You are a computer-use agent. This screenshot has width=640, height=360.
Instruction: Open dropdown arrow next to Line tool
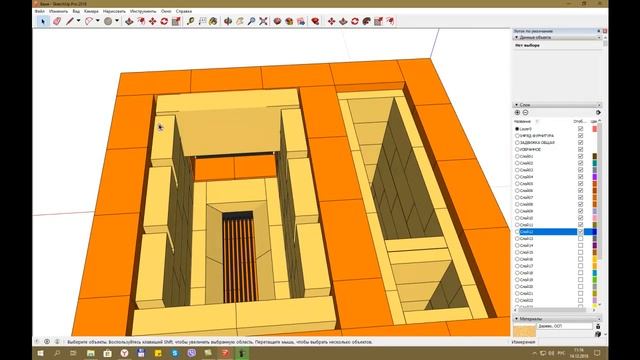78,21
